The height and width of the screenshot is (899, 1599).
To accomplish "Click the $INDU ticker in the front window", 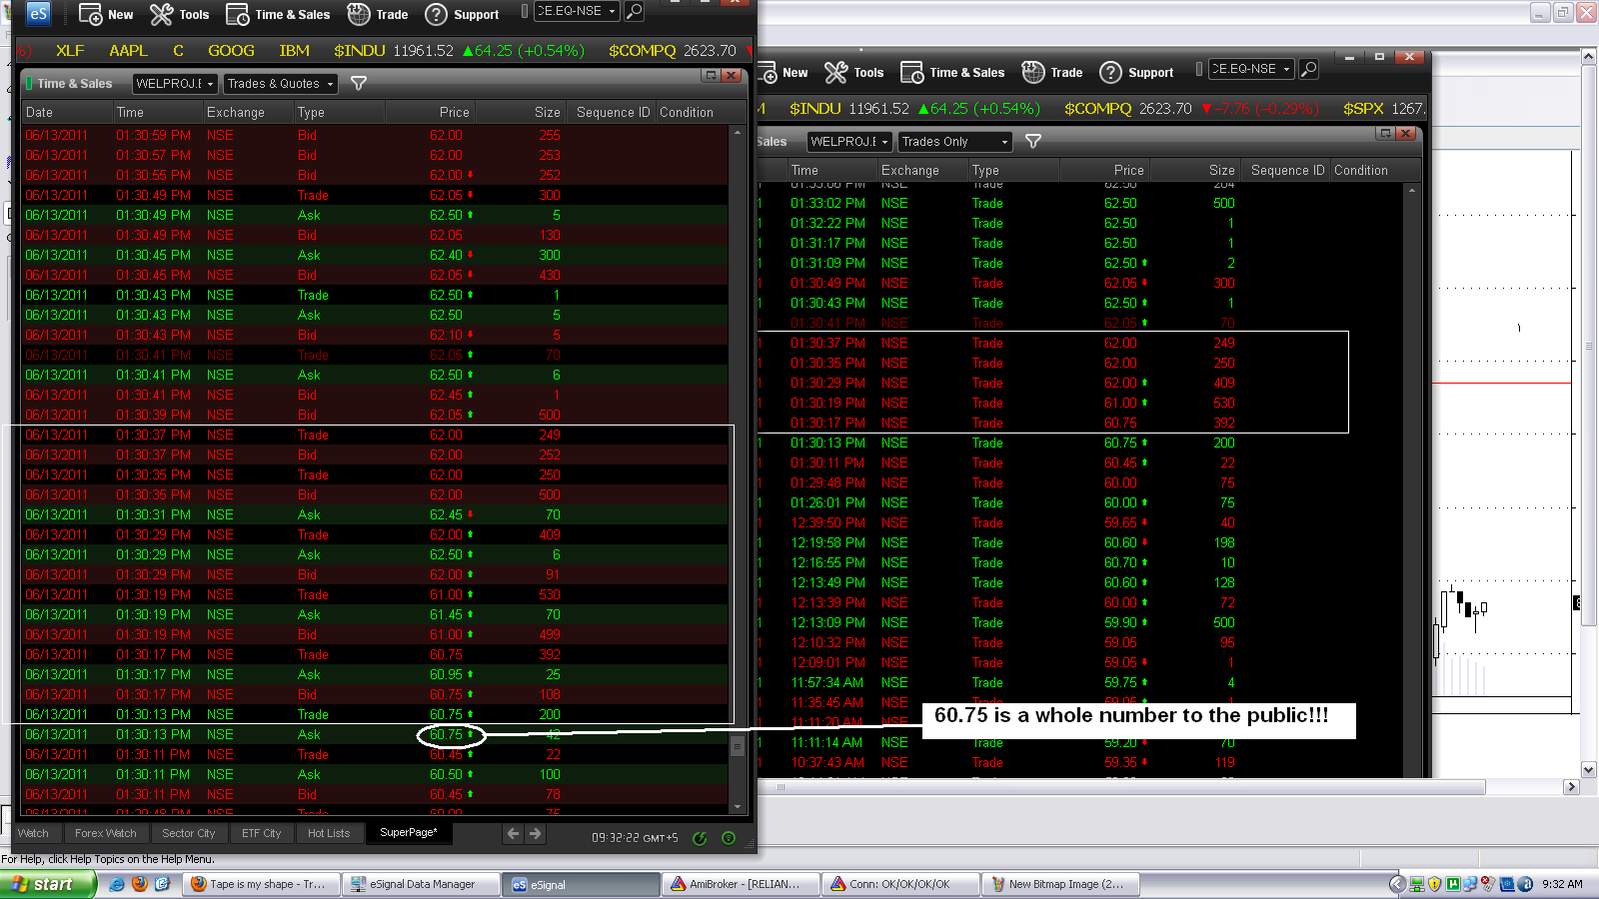I will point(359,51).
